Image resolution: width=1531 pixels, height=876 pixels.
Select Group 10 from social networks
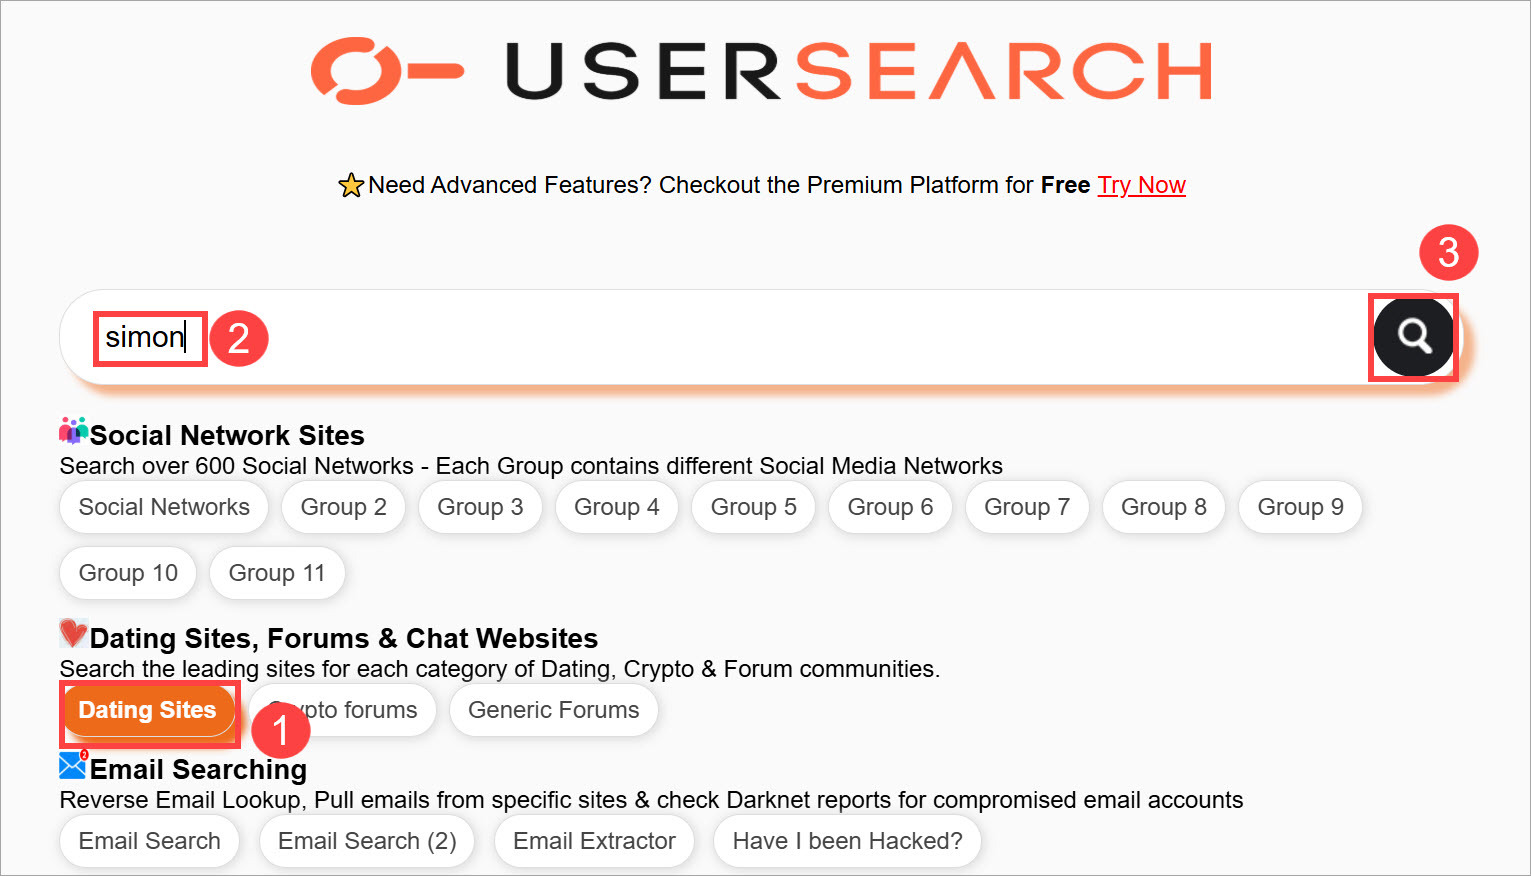[127, 572]
